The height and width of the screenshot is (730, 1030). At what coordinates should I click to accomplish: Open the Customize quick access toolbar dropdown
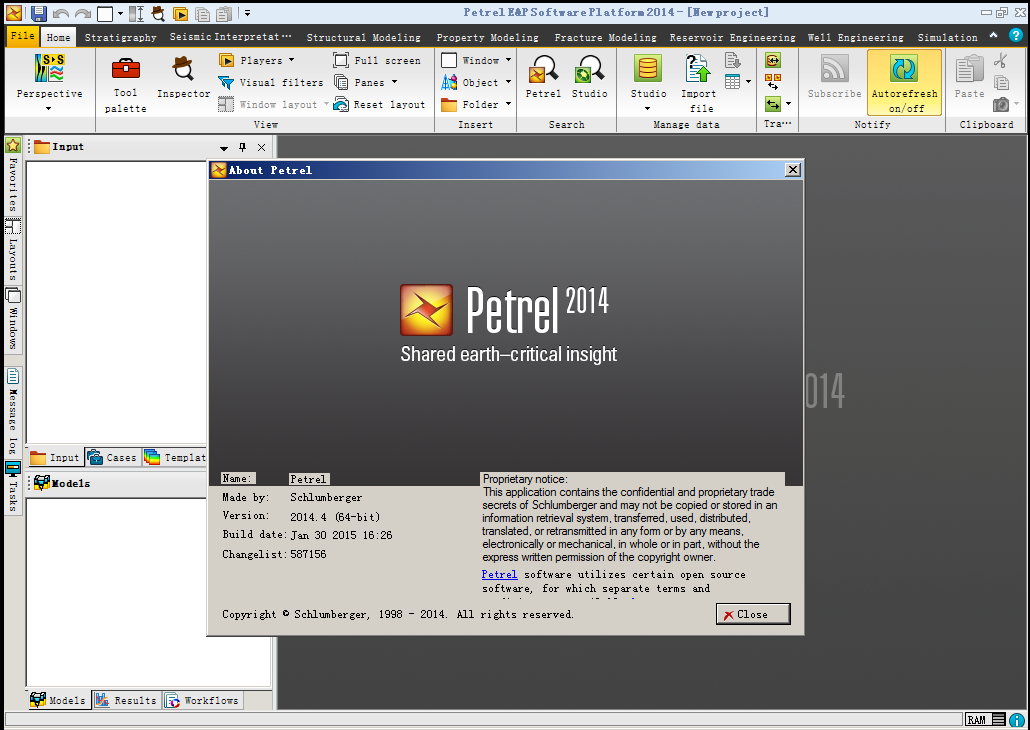tap(247, 13)
